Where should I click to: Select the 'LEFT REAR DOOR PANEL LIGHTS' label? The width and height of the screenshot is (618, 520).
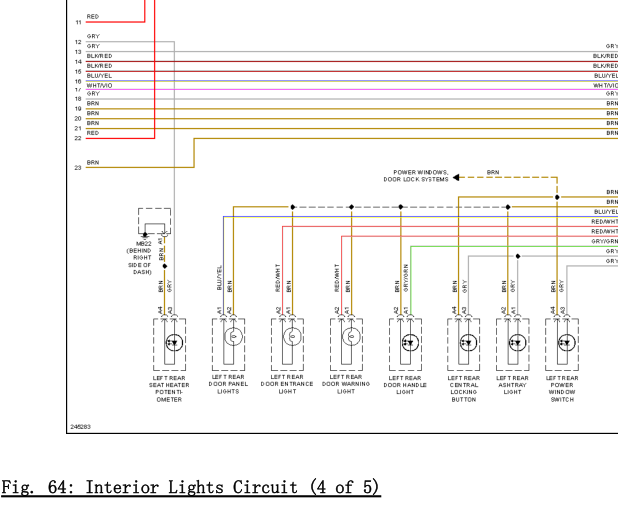(228, 384)
